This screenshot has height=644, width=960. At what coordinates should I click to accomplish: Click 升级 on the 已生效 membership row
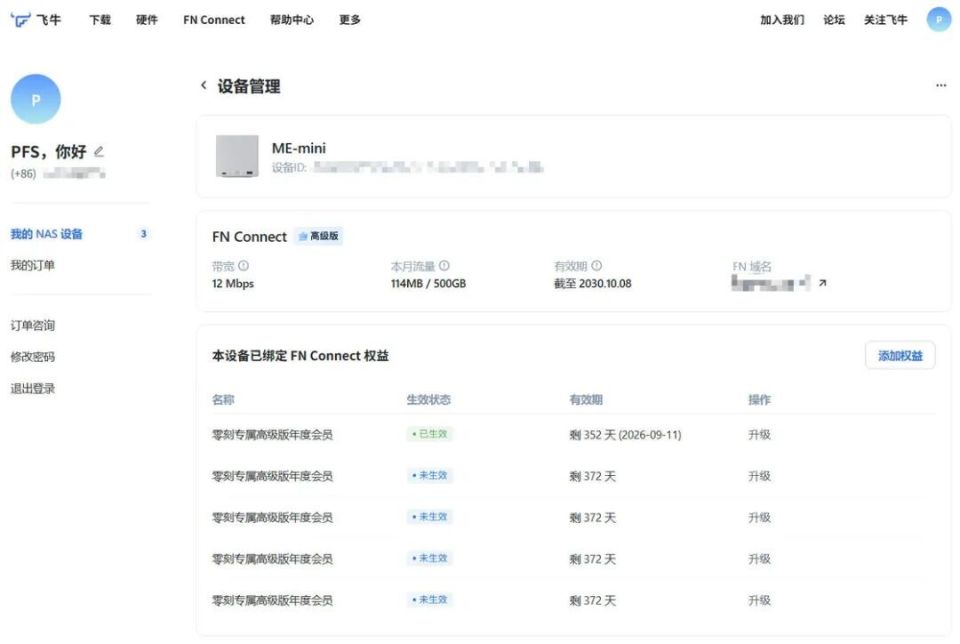click(760, 434)
